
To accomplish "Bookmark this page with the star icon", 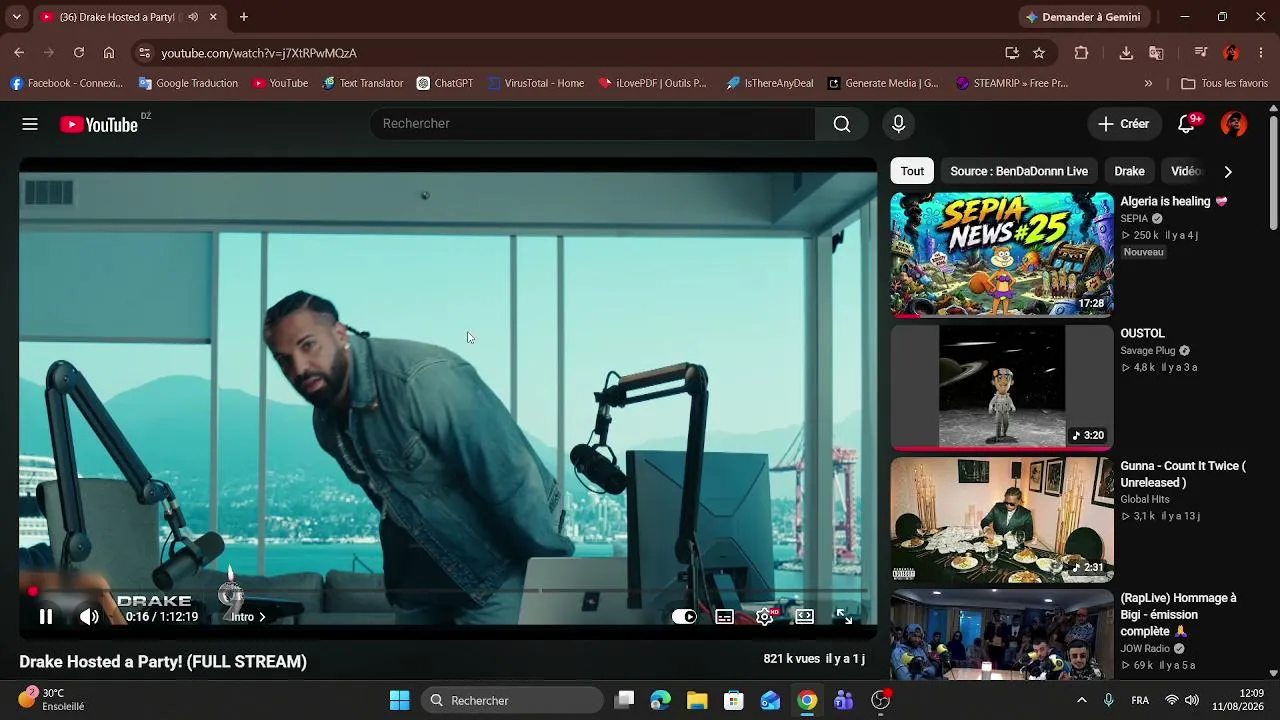I will click(1039, 53).
